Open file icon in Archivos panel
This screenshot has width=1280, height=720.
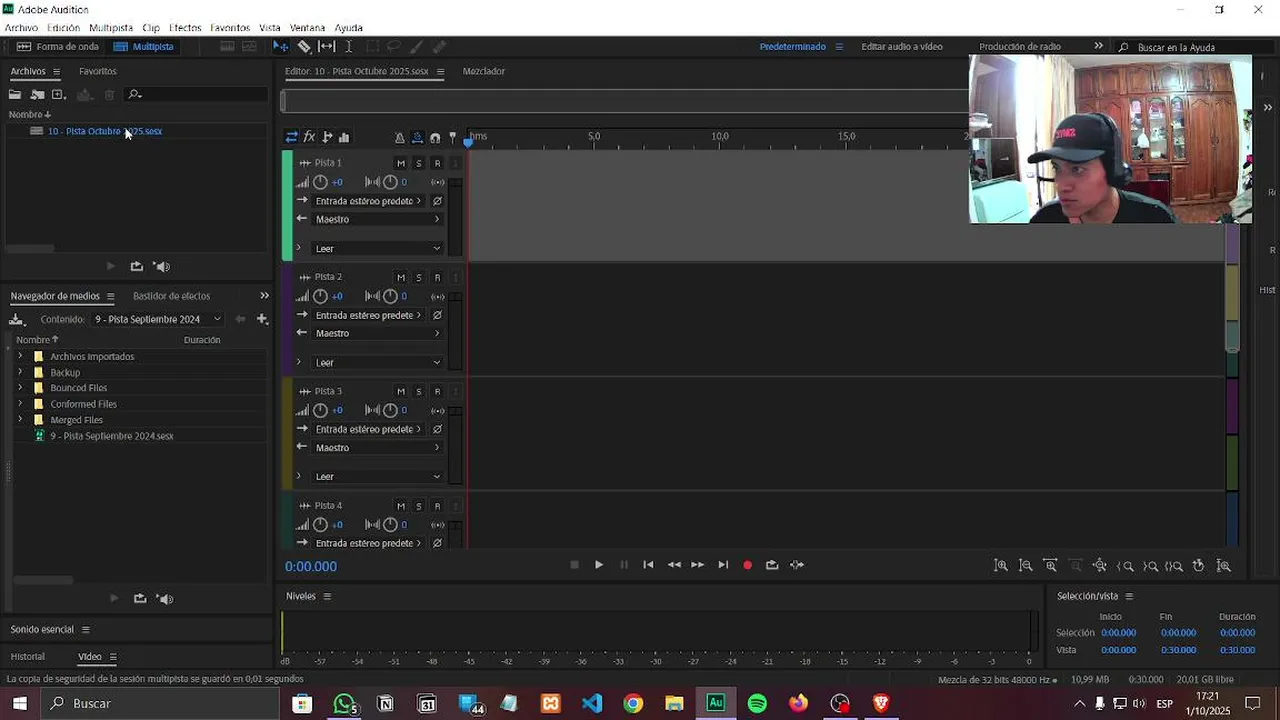15,94
